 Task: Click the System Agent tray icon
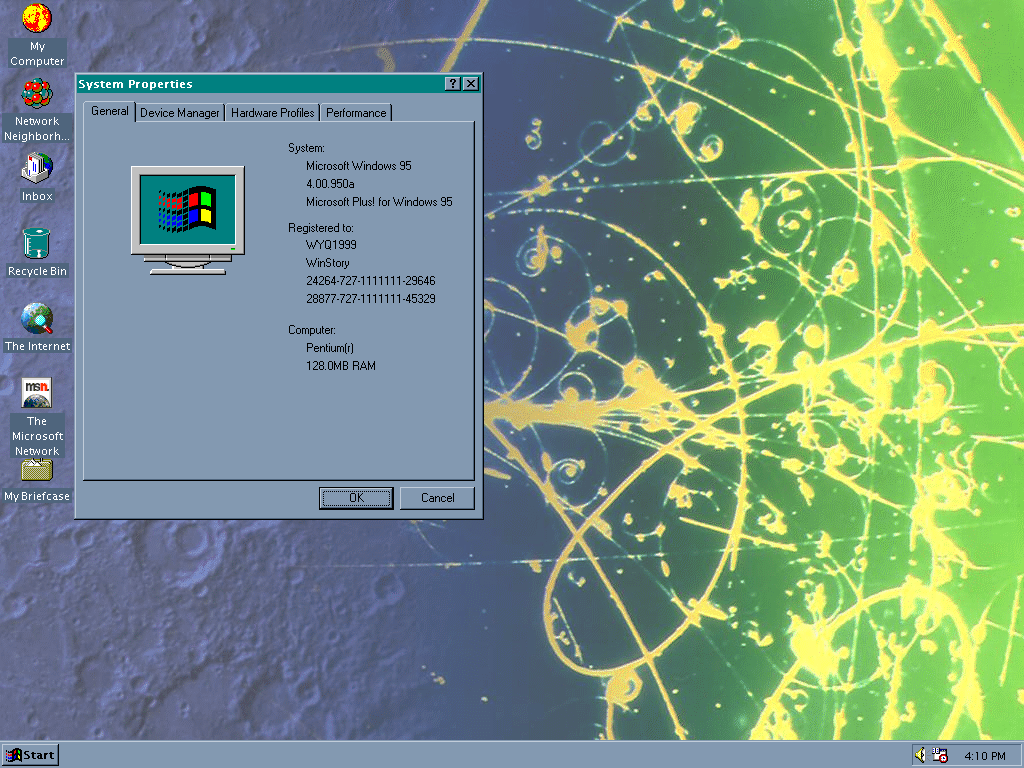point(940,755)
